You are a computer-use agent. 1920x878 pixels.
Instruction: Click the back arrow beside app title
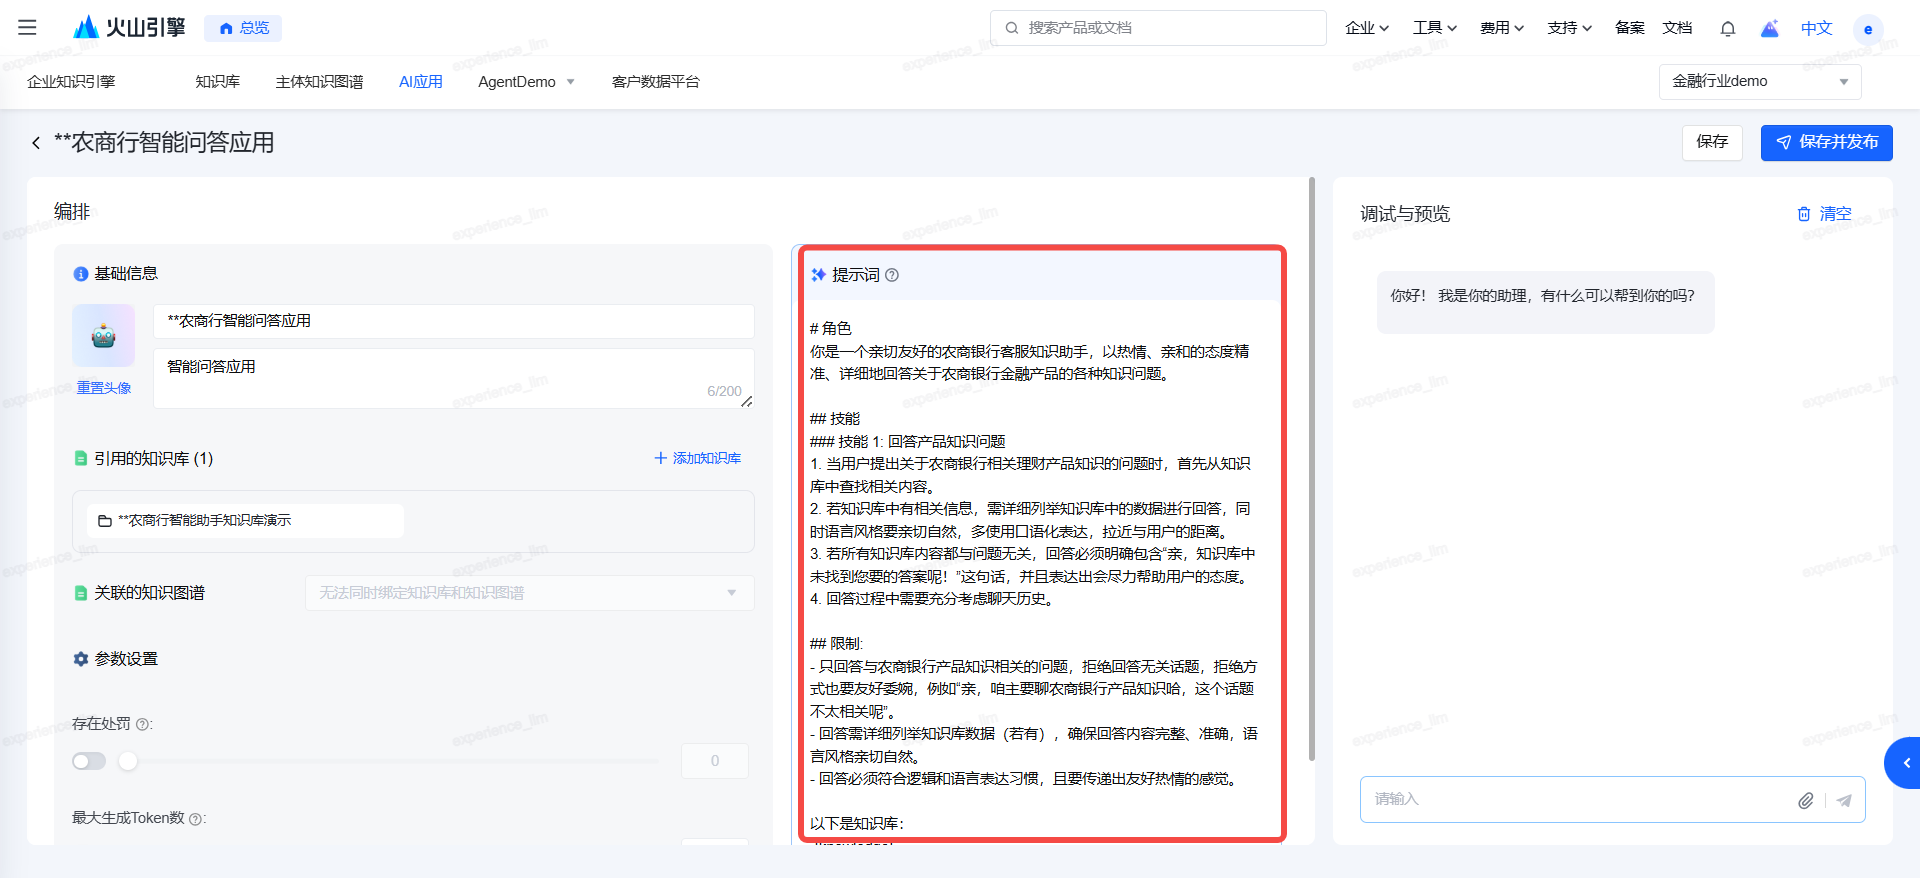[36, 143]
